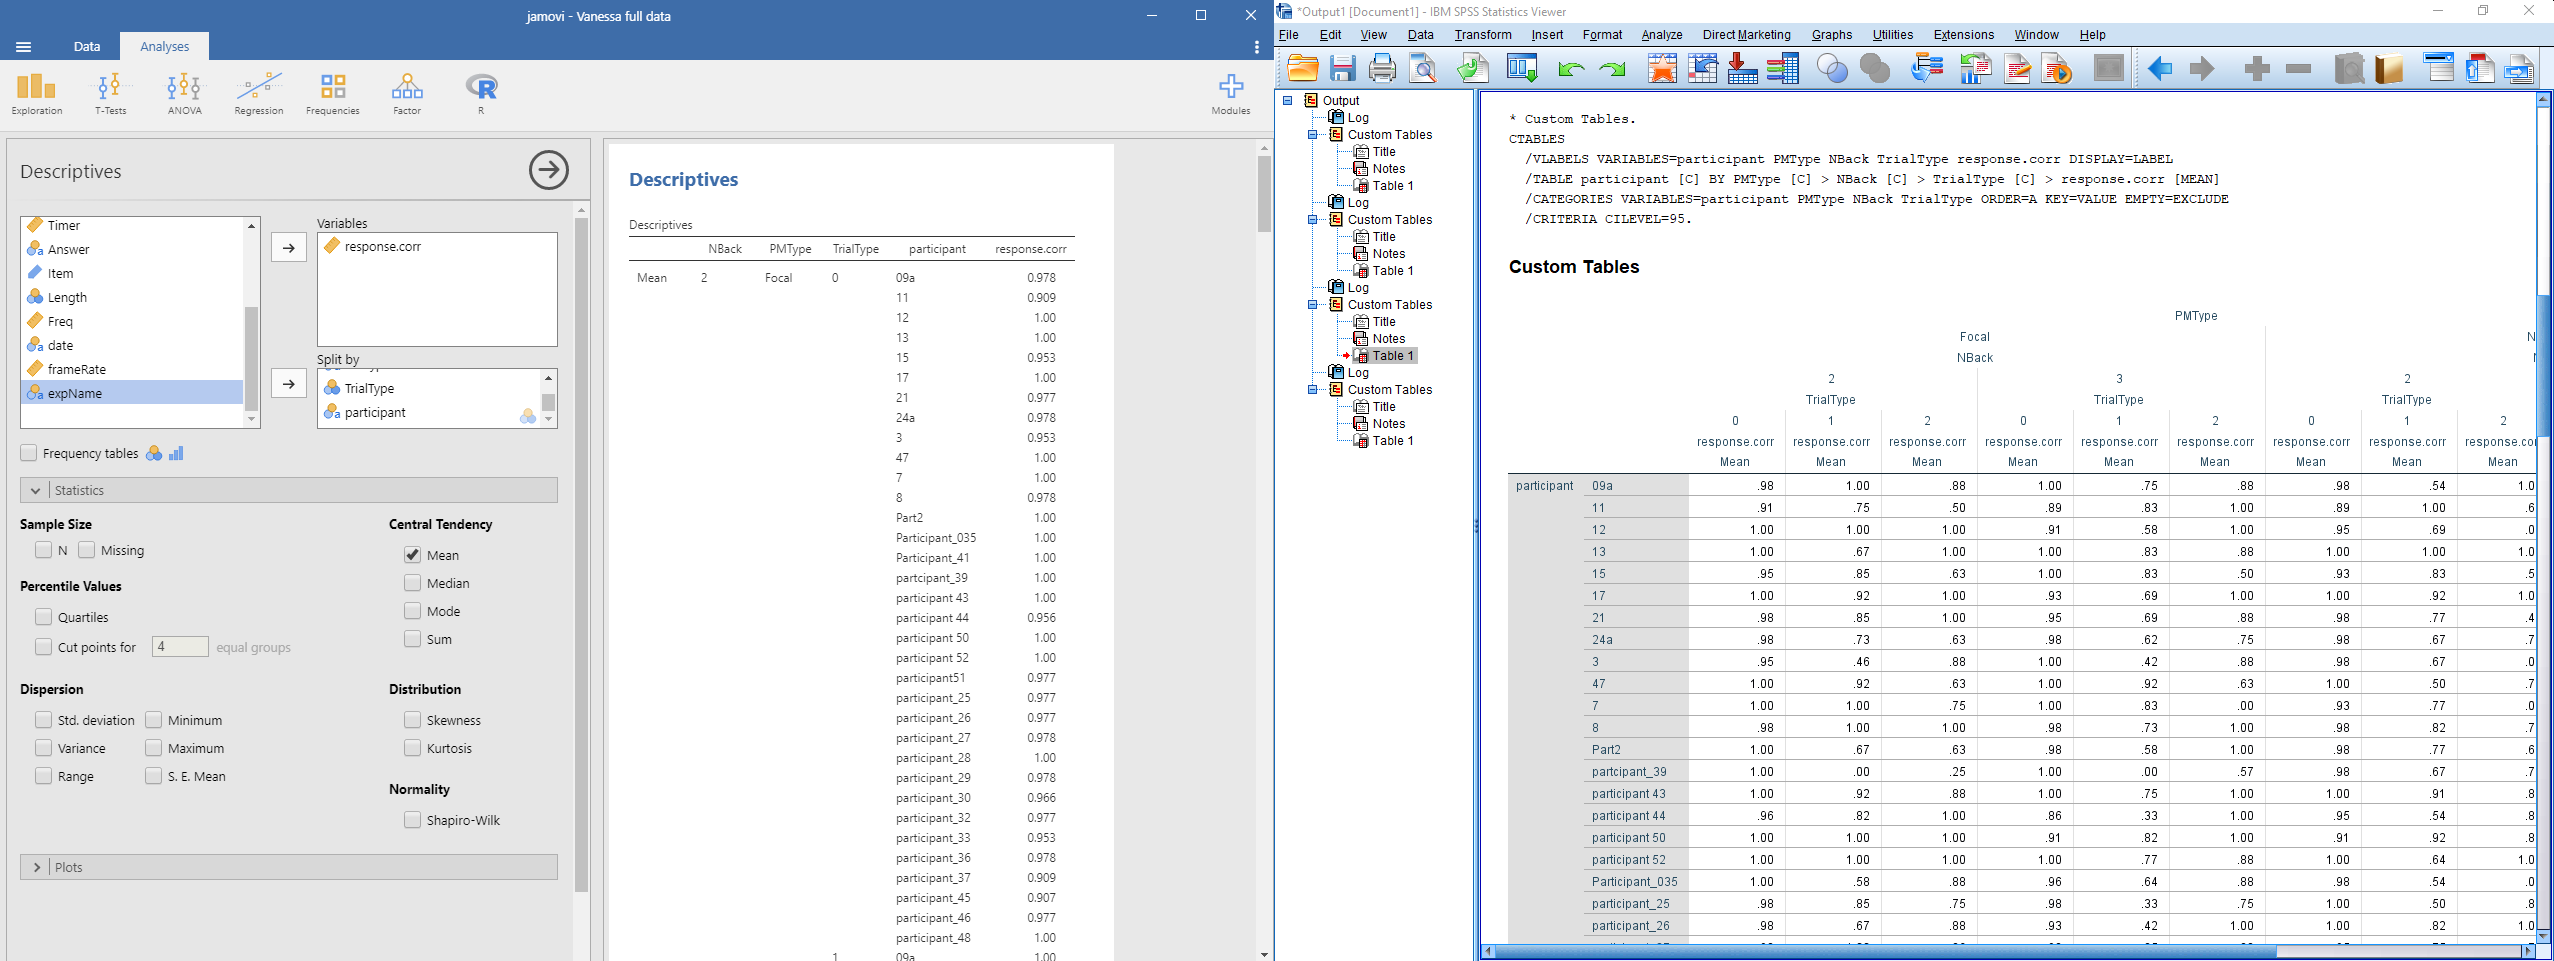Select the highlighted Table 1 outline item
The image size is (2554, 961).
1392,355
